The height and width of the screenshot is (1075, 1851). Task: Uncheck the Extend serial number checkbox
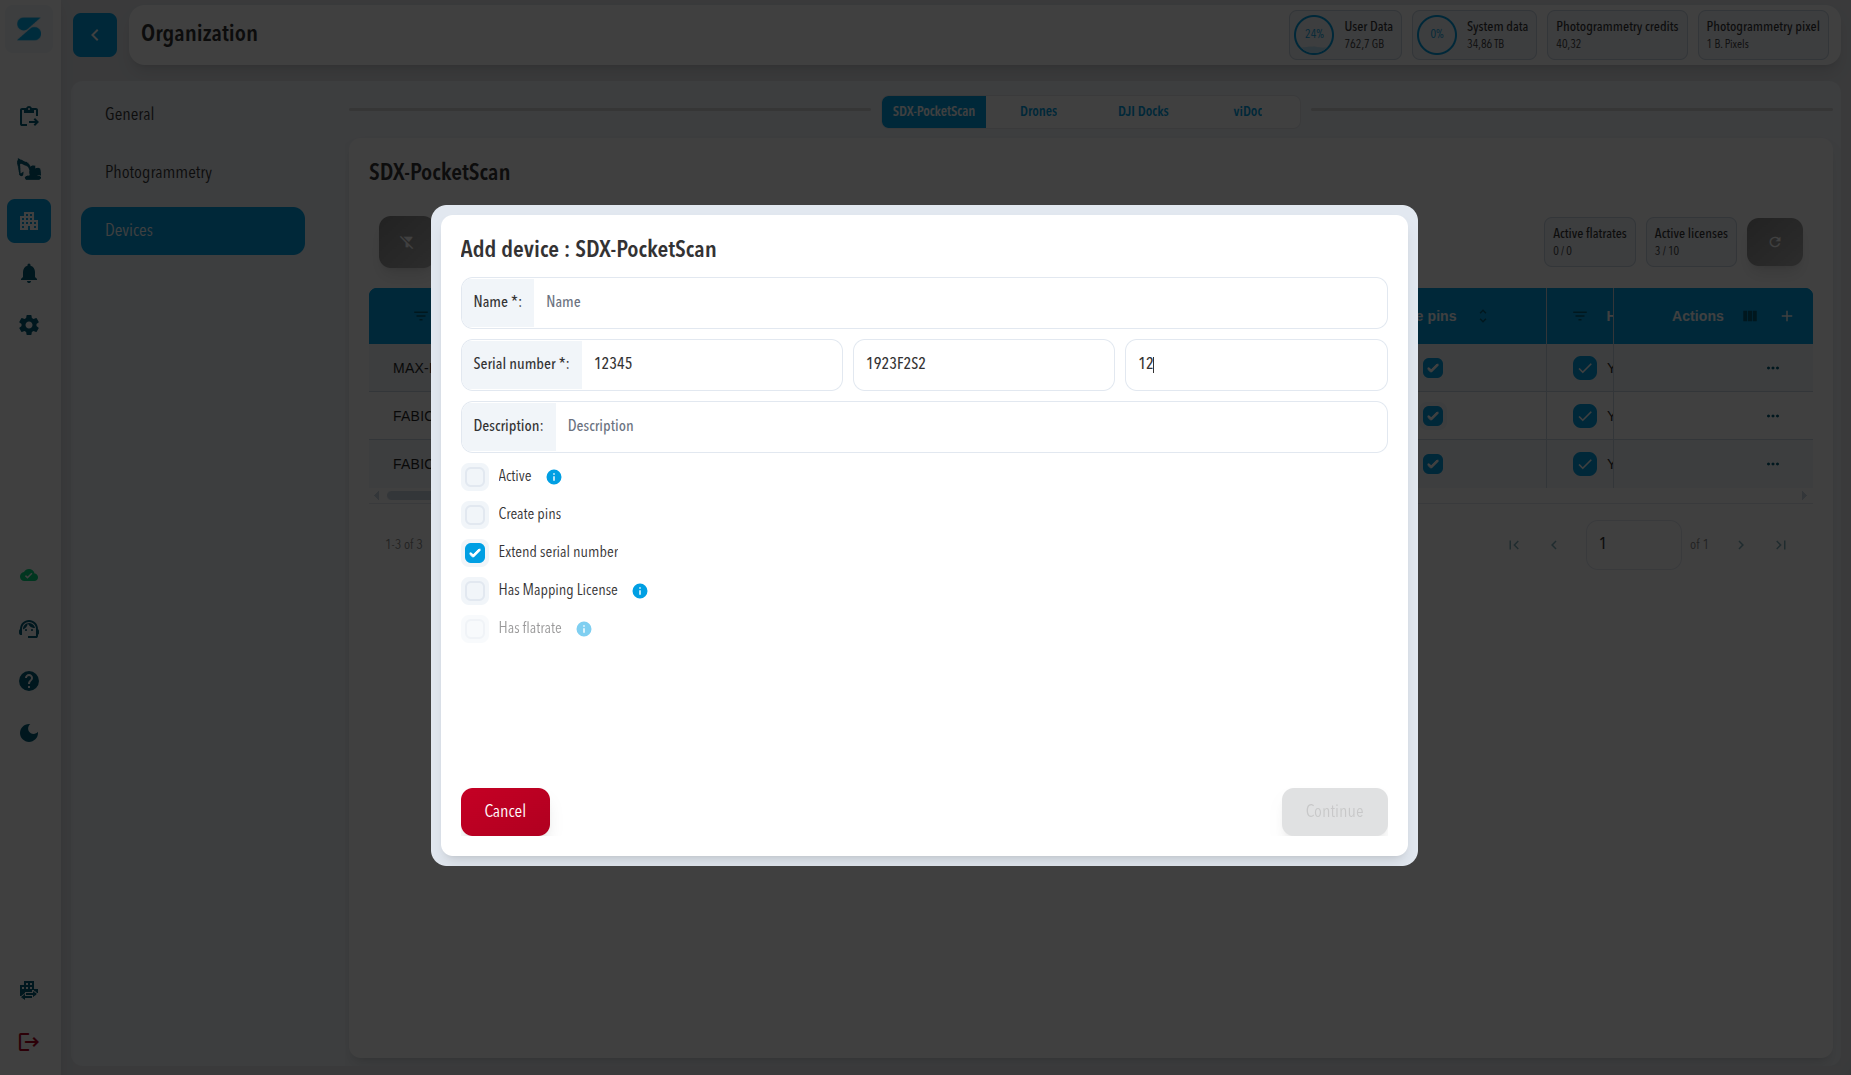coord(475,553)
